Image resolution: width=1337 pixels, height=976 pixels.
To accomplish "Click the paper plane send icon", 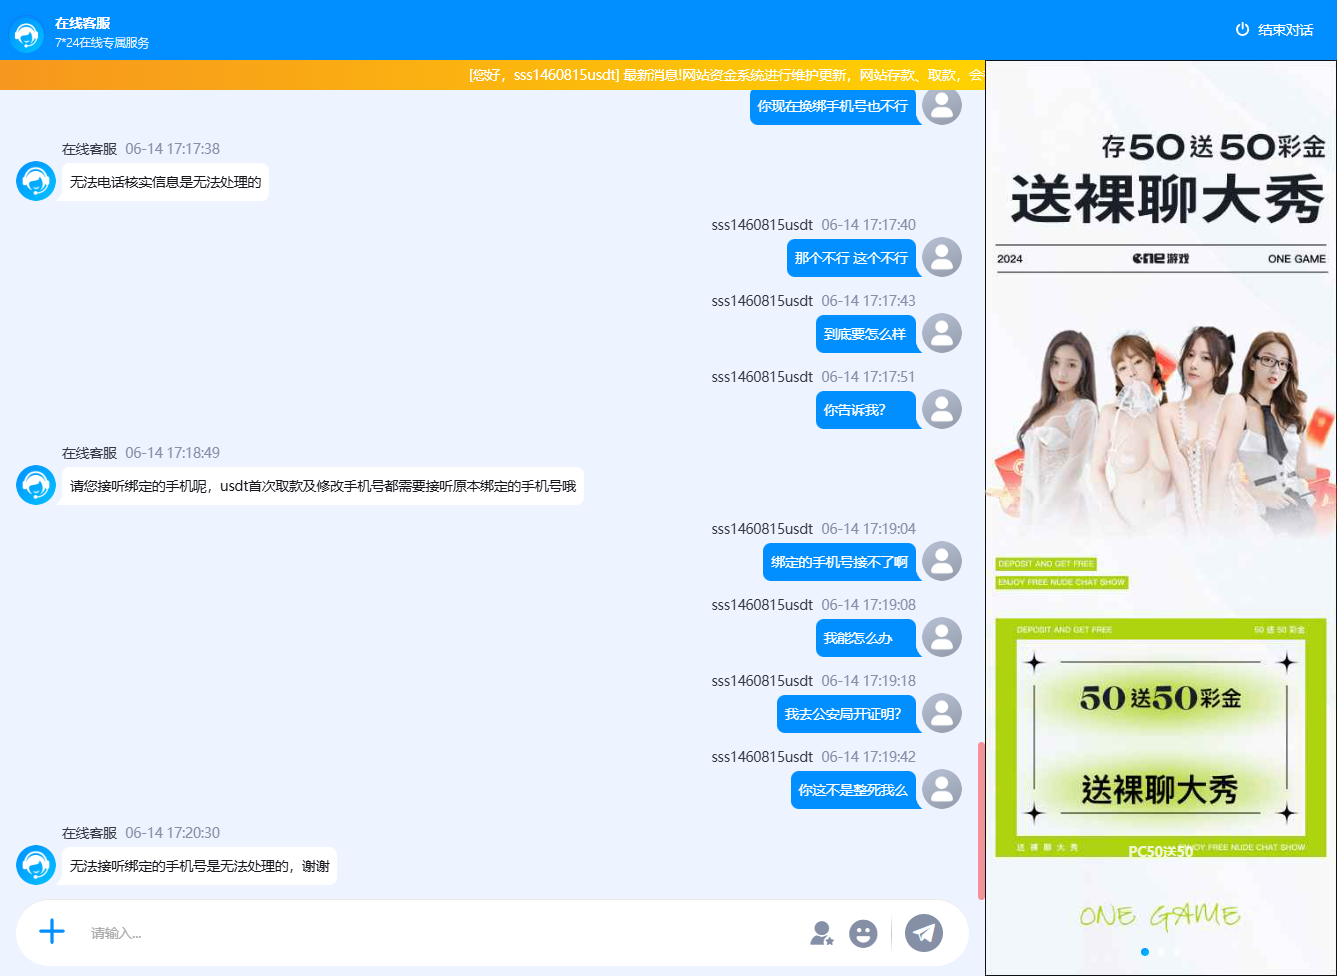I will tap(924, 933).
